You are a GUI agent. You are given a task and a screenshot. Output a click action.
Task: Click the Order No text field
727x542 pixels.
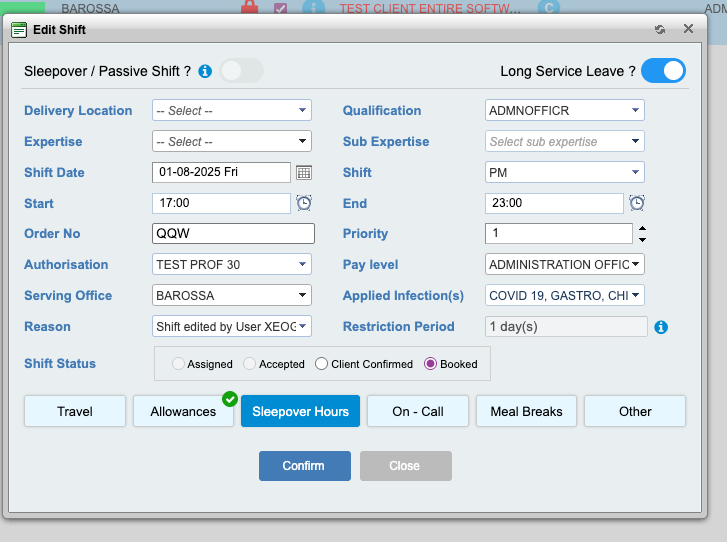(233, 234)
